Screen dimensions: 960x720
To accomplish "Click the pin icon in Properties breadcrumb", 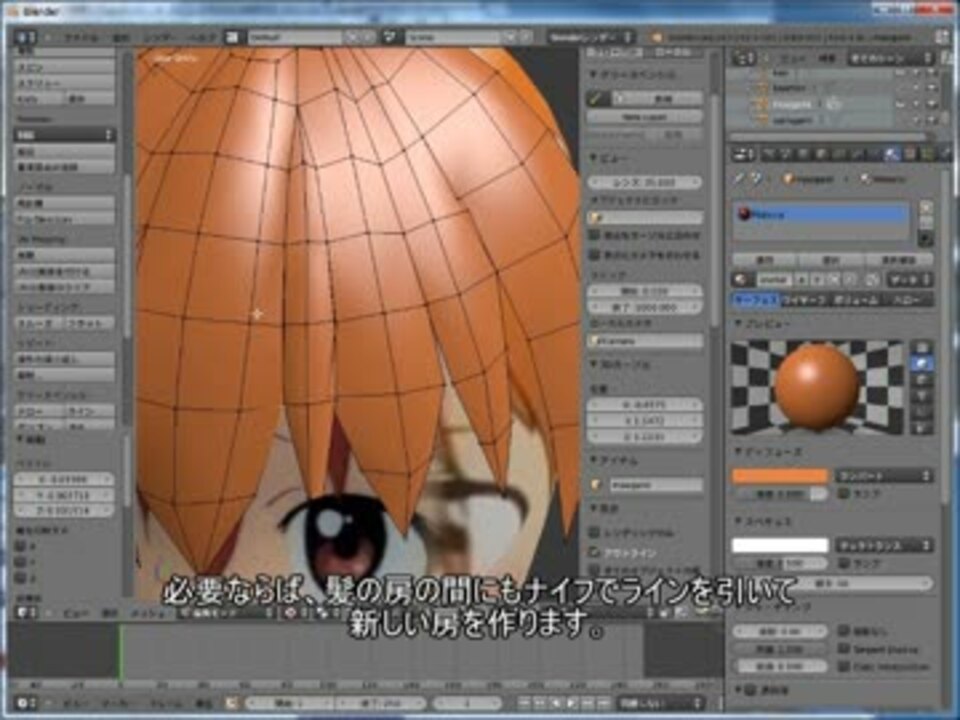I will pyautogui.click(x=740, y=179).
